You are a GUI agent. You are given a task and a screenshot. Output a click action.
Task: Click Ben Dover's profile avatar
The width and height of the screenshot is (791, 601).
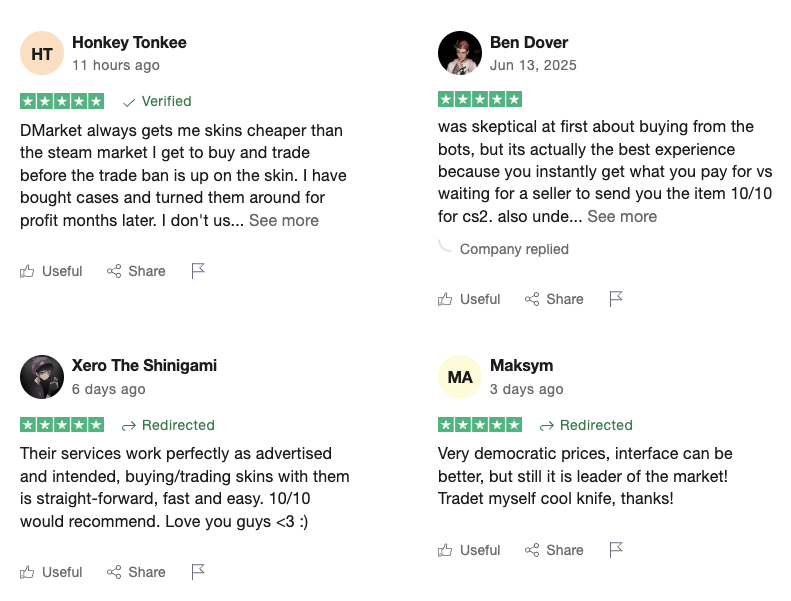pyautogui.click(x=460, y=53)
